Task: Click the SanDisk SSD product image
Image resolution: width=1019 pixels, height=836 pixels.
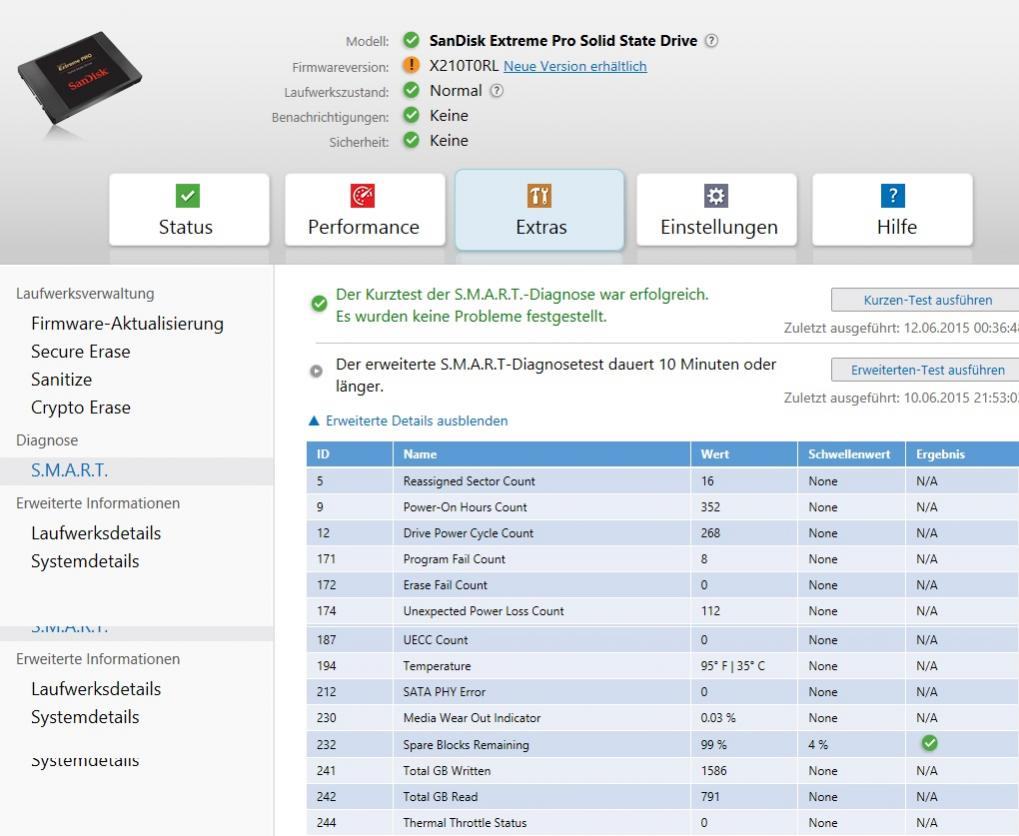Action: pyautogui.click(x=78, y=79)
